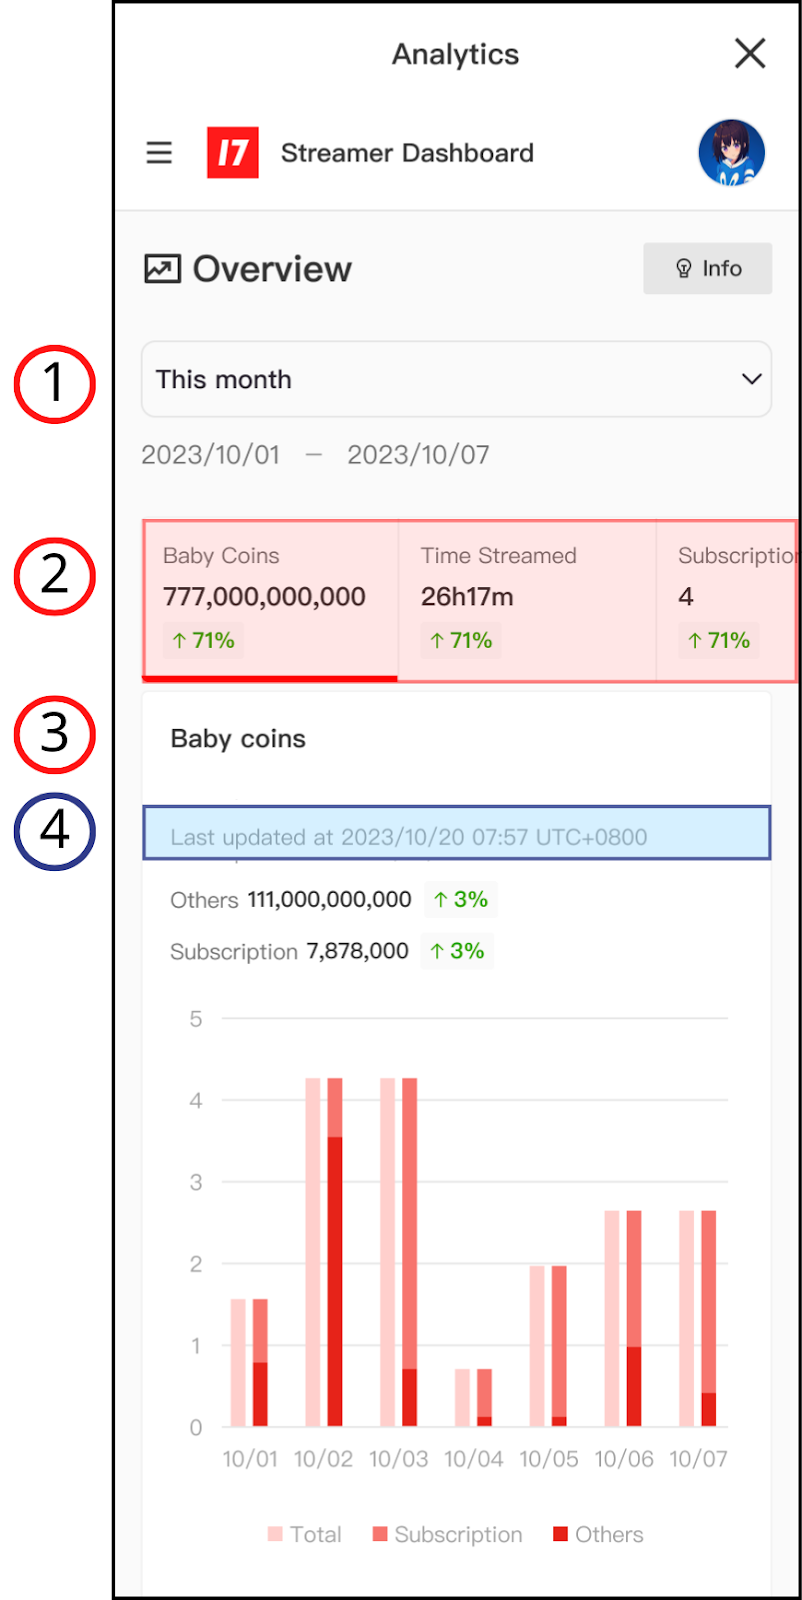
Task: Switch to the Subscription tab
Action: 727,598
